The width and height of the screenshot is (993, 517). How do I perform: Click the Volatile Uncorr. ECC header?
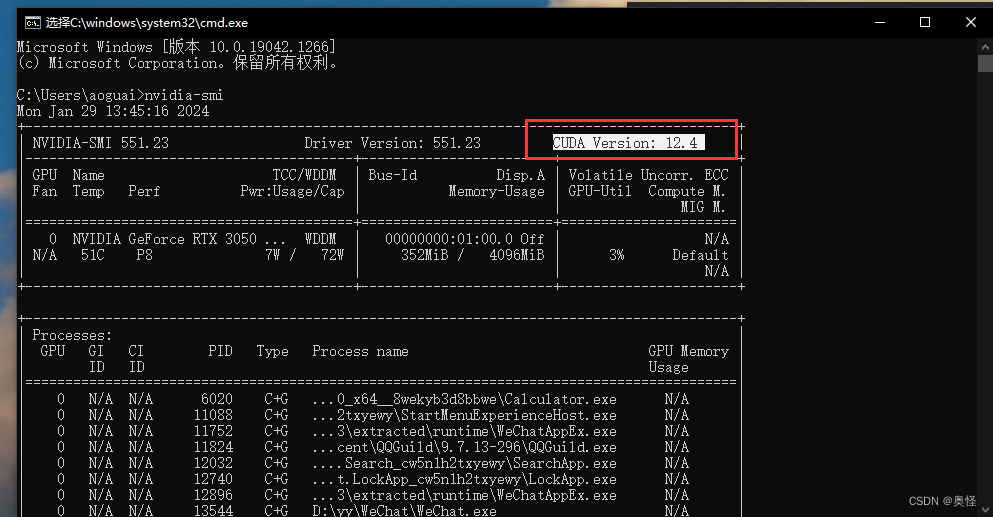click(648, 175)
